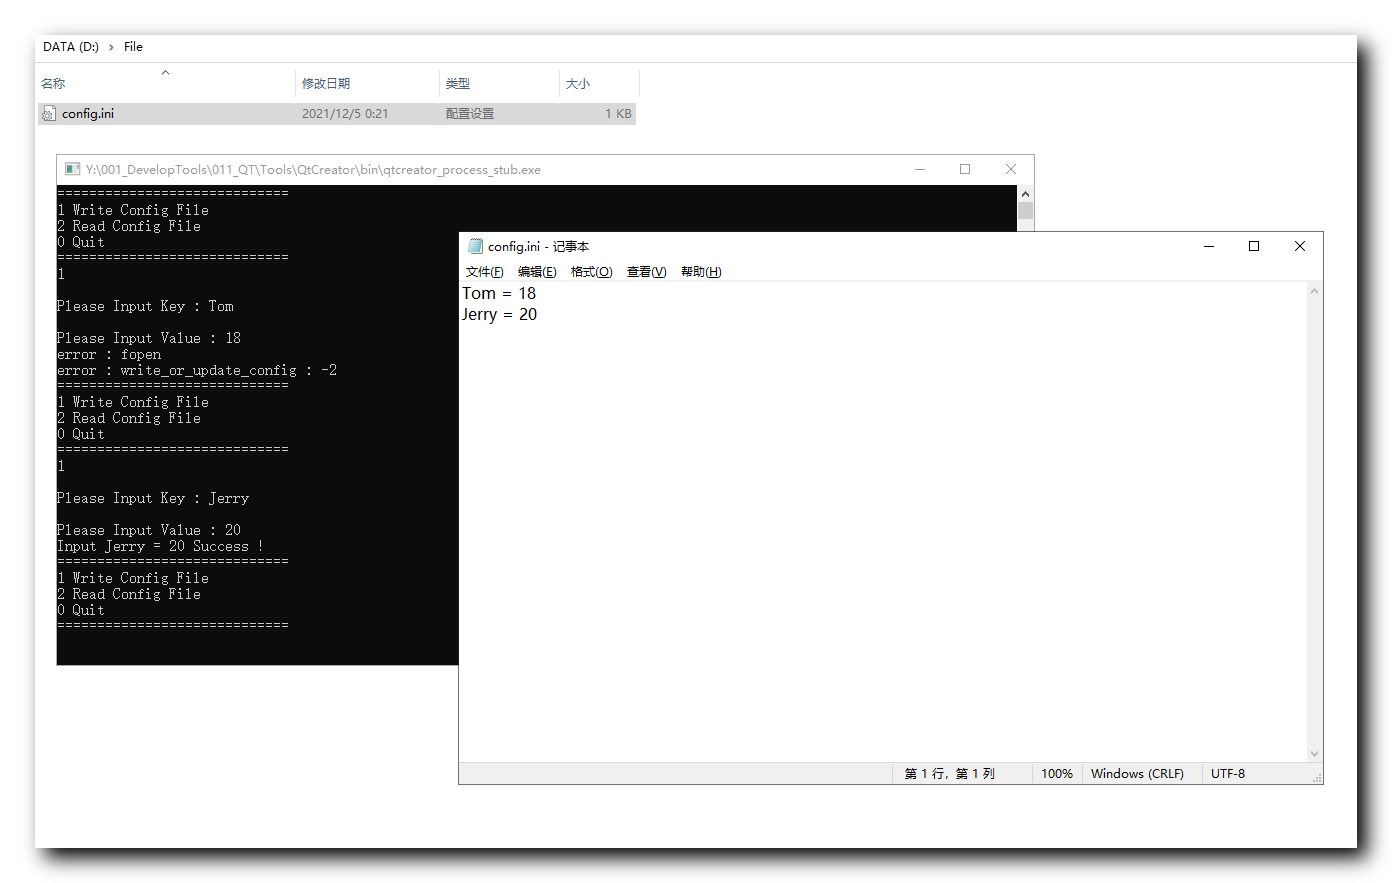Click 'Please Input Key : Jerry' console line
The image size is (1392, 883).
153,498
